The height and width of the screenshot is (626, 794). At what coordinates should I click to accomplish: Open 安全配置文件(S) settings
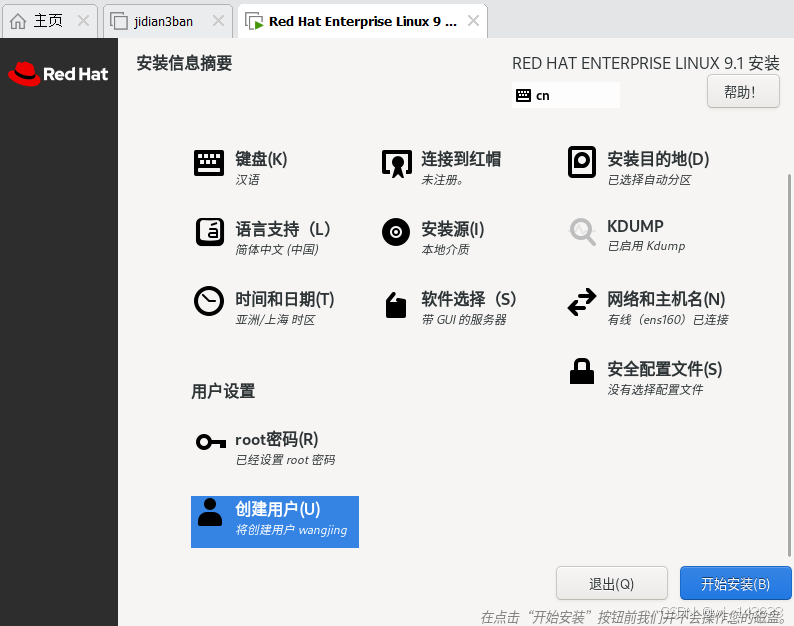[x=664, y=369]
